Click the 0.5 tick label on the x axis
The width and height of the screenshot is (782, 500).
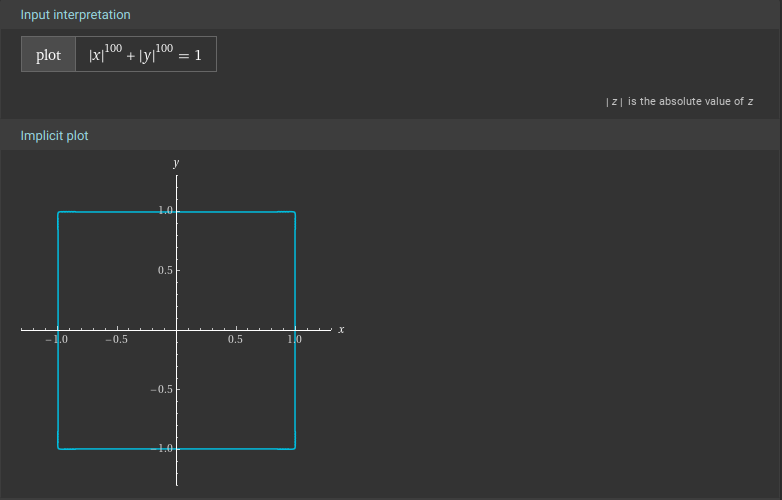pos(235,340)
